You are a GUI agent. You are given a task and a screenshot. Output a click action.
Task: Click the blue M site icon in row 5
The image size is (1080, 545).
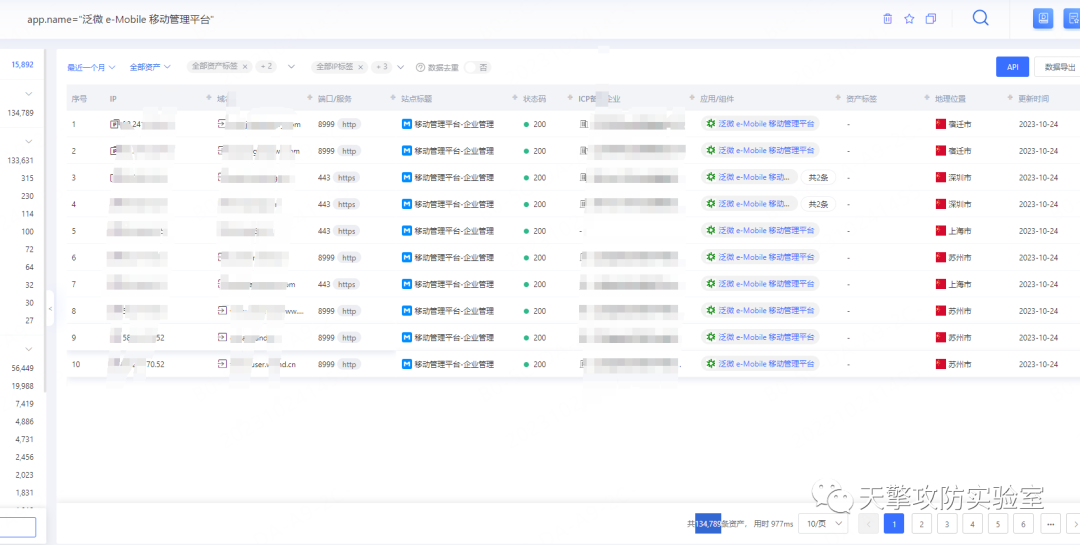click(x=406, y=231)
